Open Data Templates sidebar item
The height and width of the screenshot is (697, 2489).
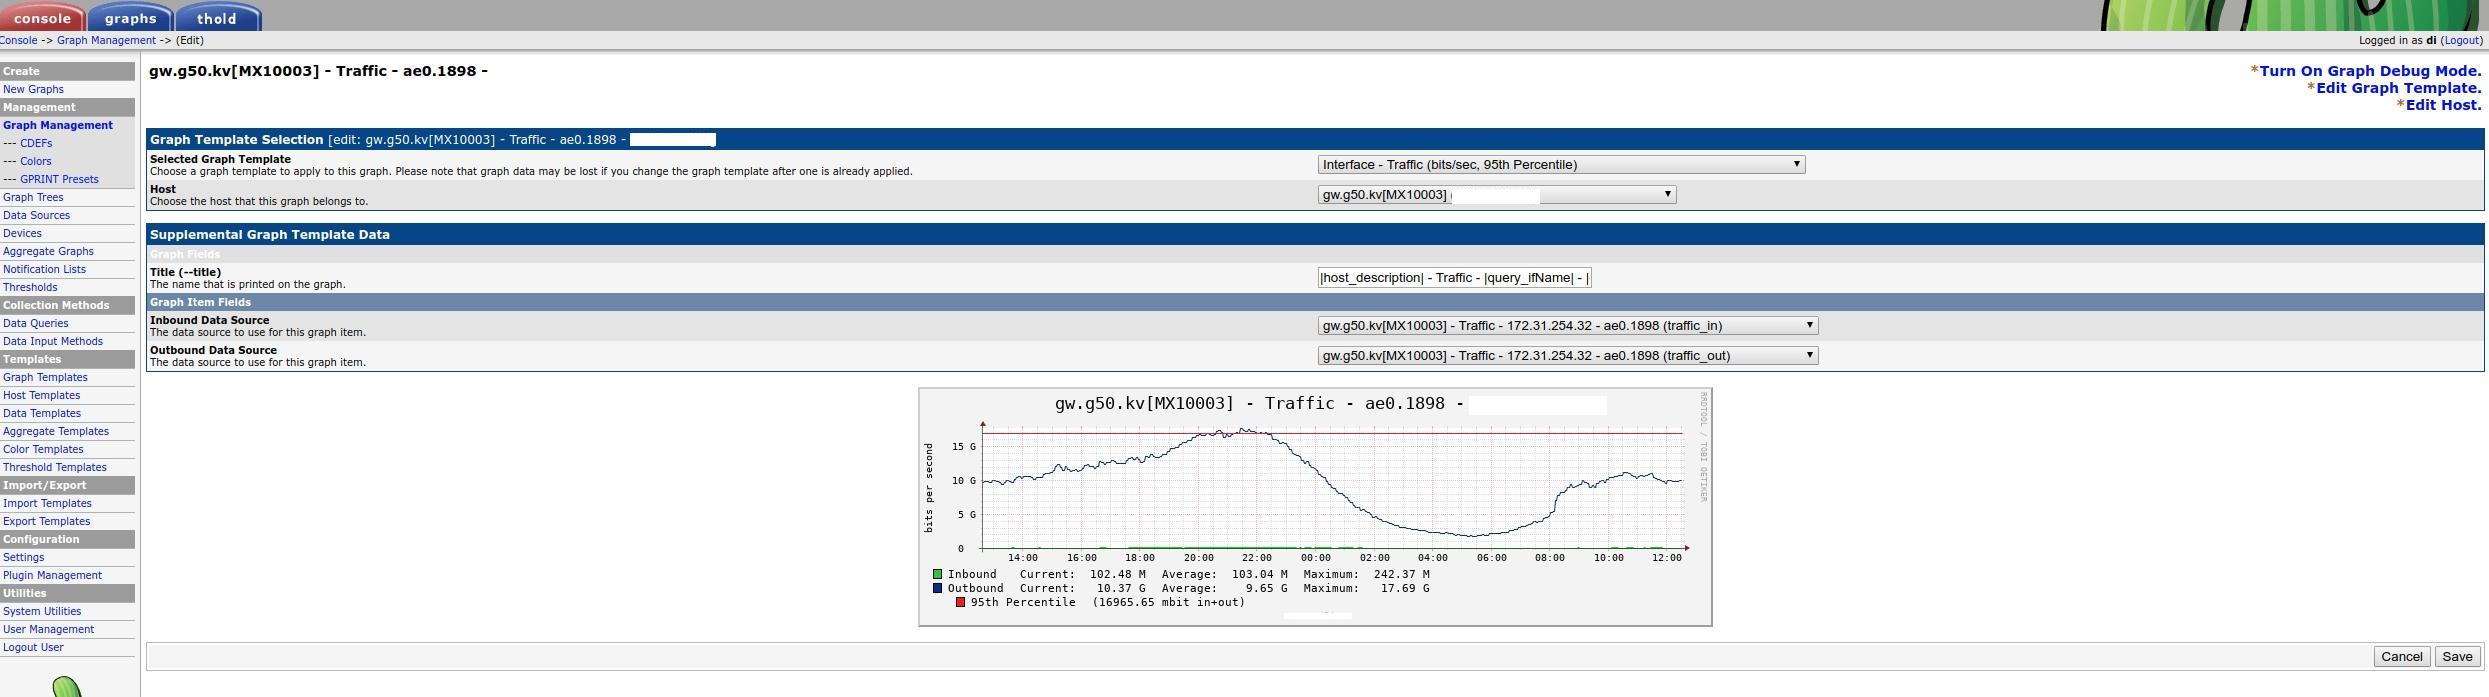tap(42, 413)
